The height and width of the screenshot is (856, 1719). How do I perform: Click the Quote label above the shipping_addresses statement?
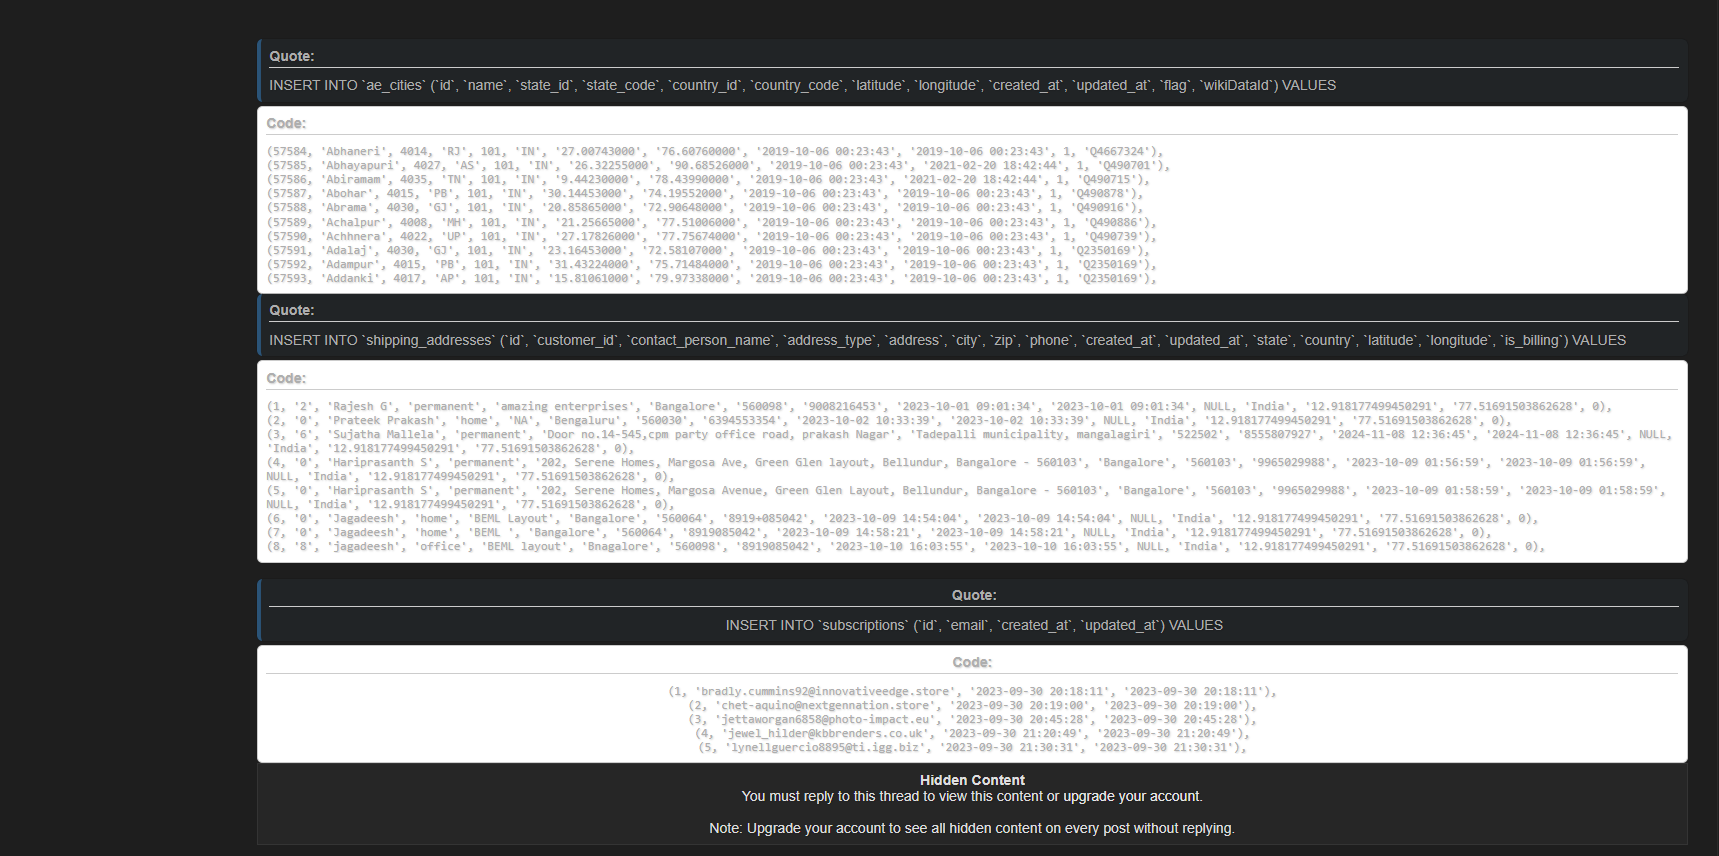coord(291,310)
